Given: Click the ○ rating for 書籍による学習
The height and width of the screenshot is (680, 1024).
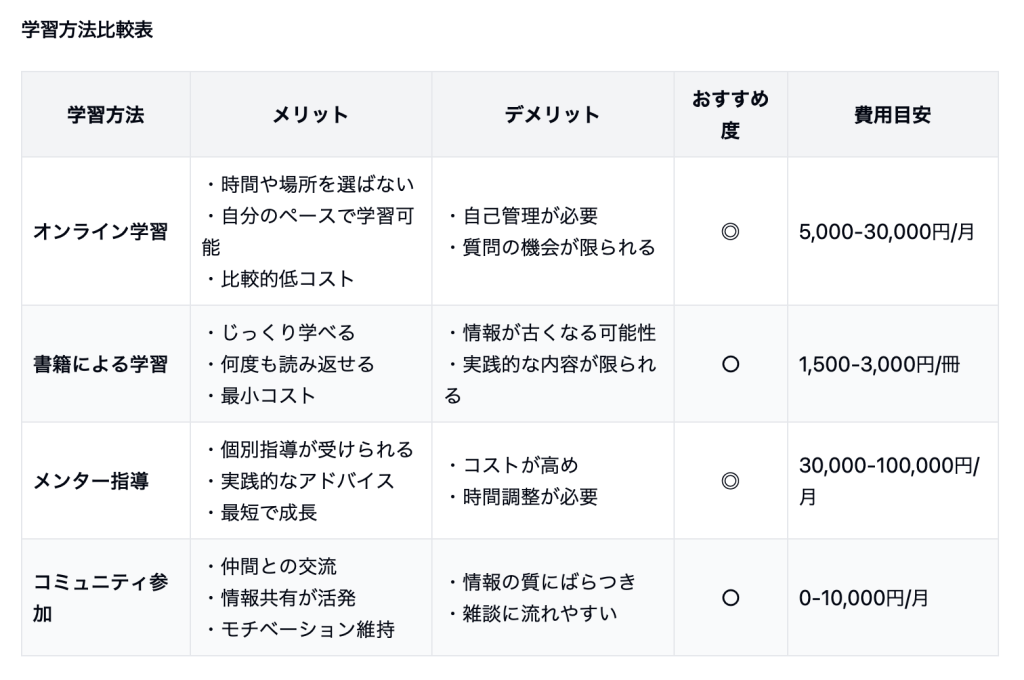Looking at the screenshot, I should [x=730, y=364].
